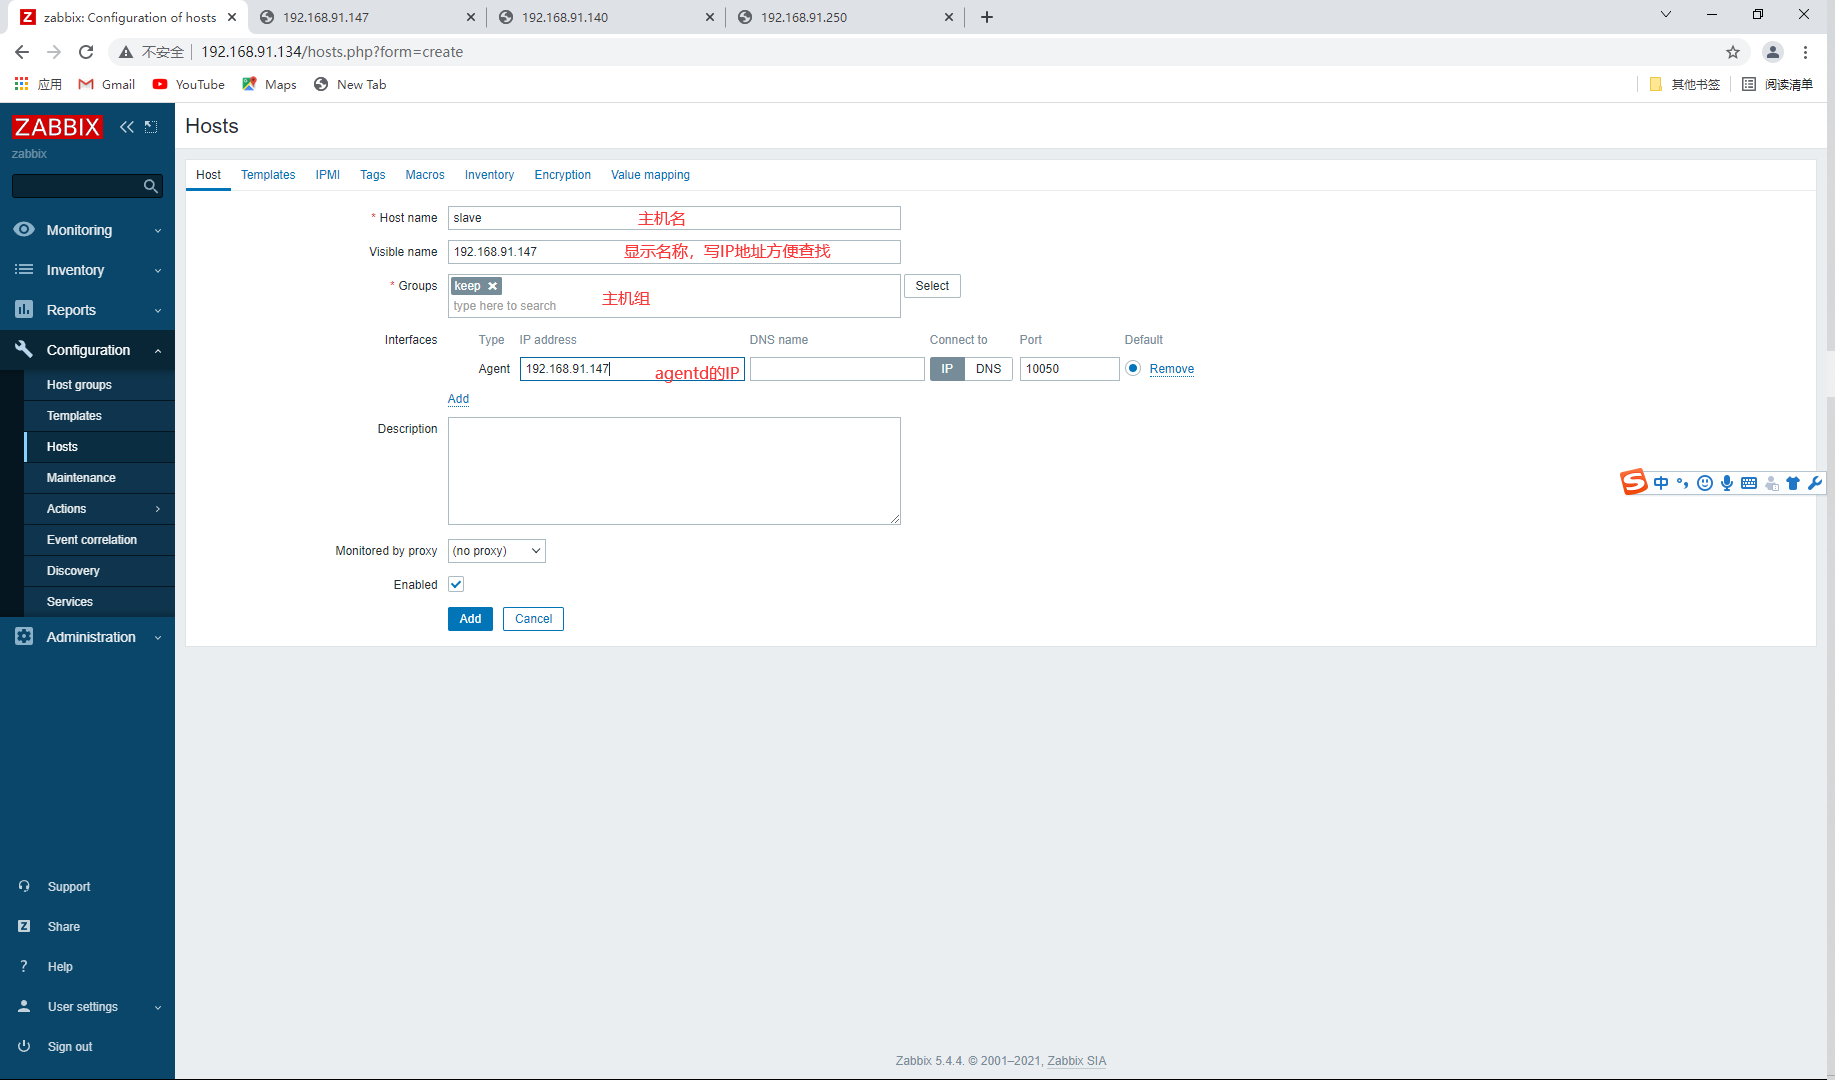Open the browser tab search chevron
1835x1080 pixels.
pos(1666,14)
